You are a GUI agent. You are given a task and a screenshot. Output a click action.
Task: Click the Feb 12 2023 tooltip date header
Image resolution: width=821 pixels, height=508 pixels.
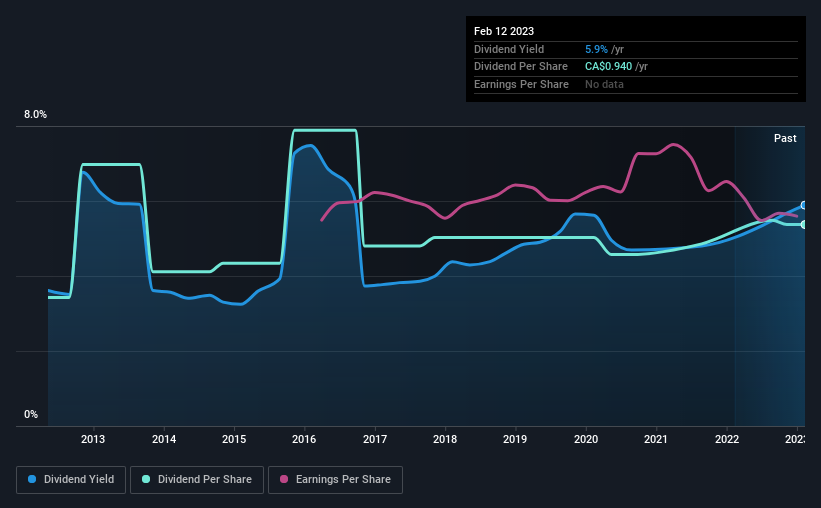504,31
